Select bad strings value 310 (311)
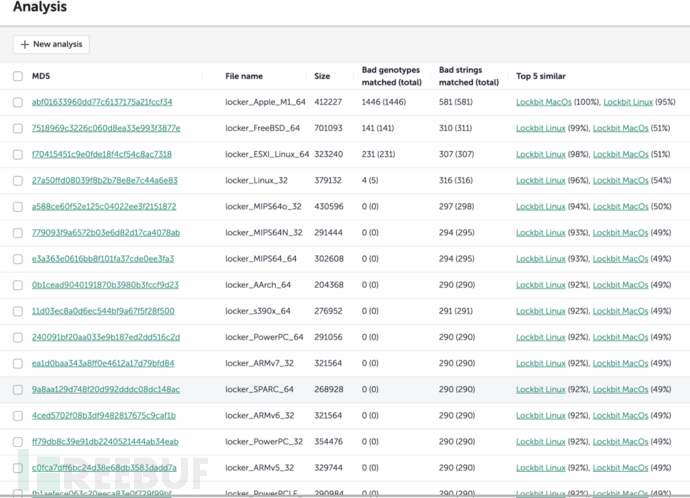The height and width of the screenshot is (498, 690). pyautogui.click(x=456, y=128)
